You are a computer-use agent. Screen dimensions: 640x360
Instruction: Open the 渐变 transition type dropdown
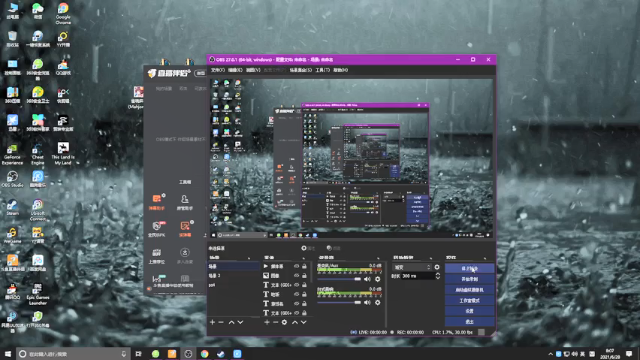tap(412, 267)
